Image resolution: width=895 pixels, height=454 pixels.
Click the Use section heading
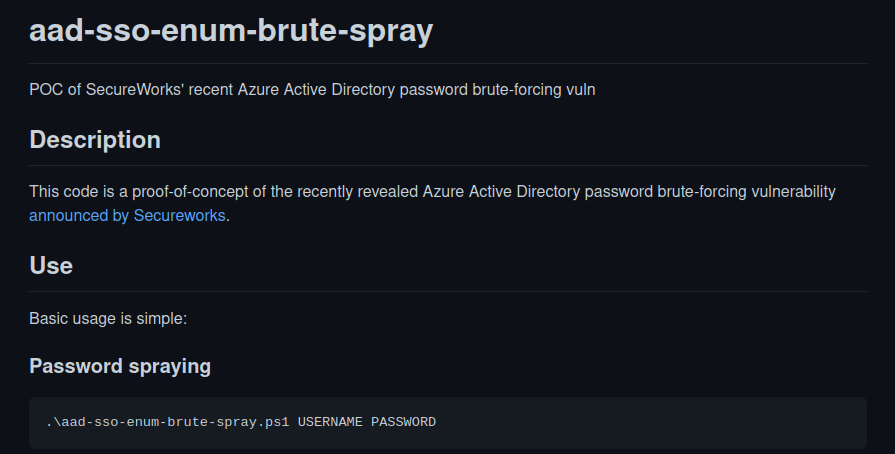point(51,266)
